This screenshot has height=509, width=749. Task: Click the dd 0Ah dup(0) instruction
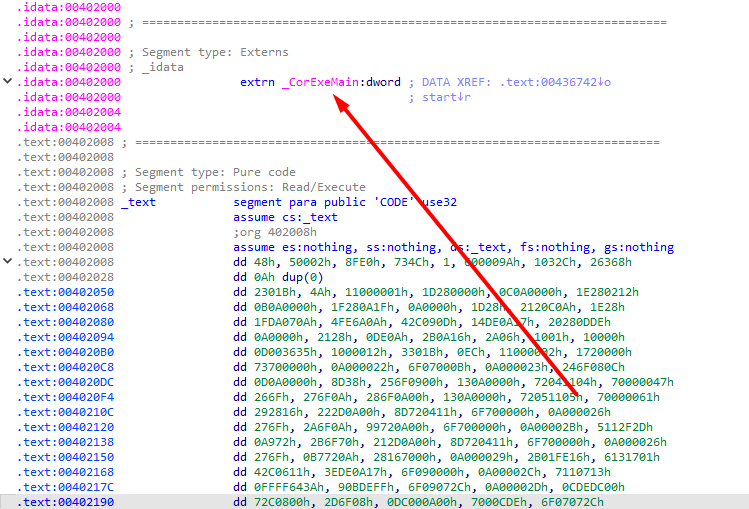point(279,277)
